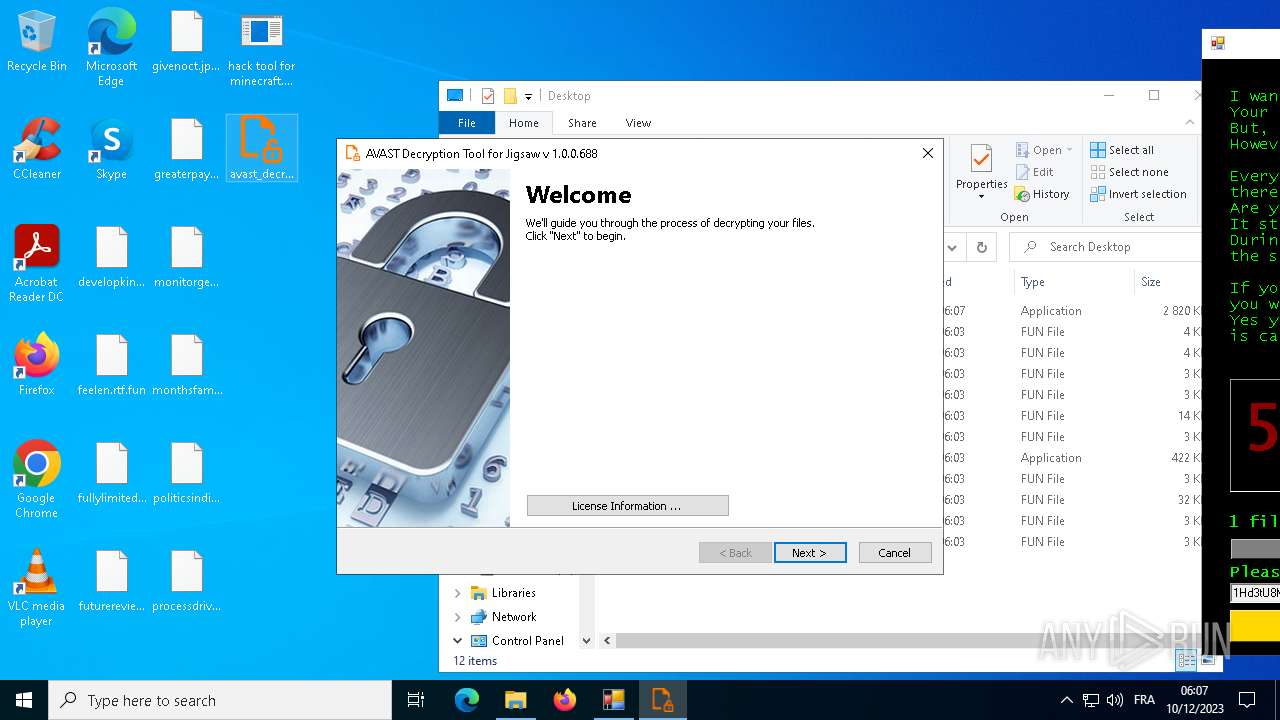Select the developkin file icon
This screenshot has width=1280, height=720.
tap(111, 257)
